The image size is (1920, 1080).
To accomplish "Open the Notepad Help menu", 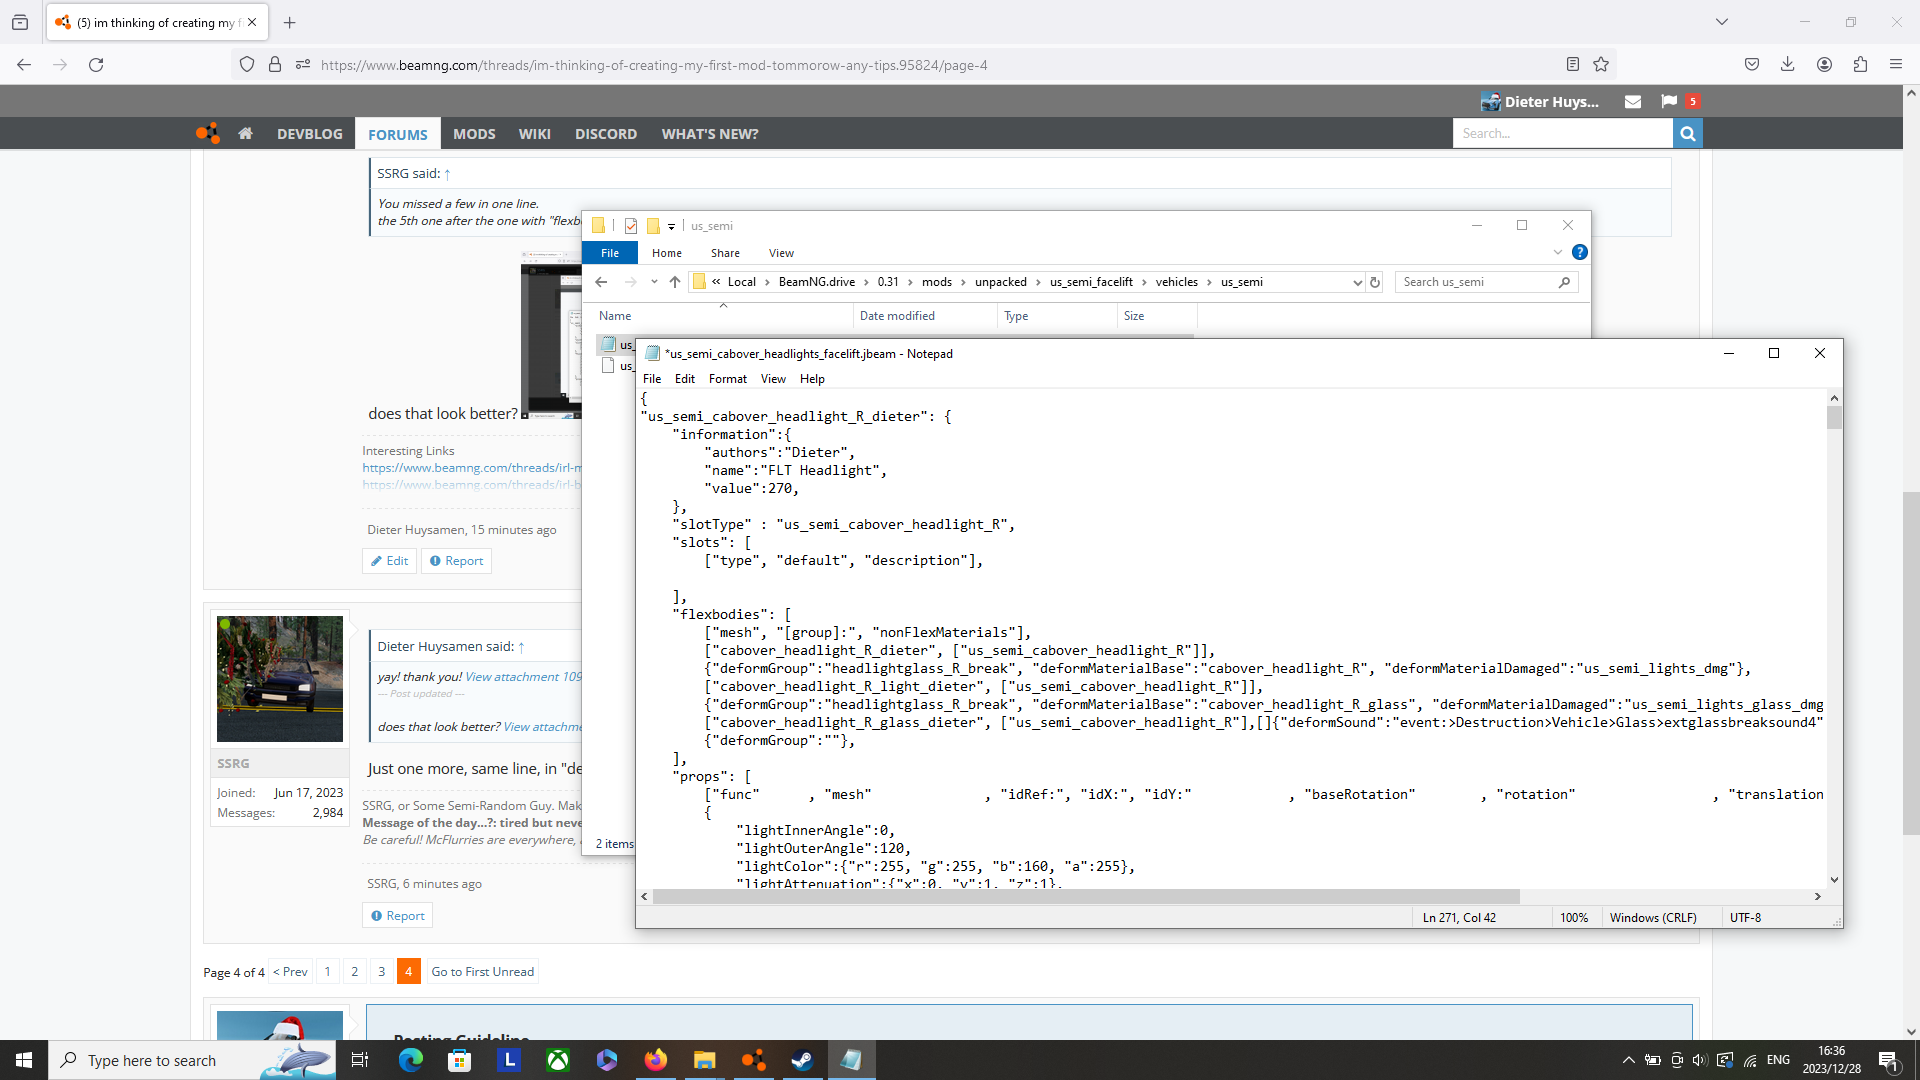I will (812, 379).
